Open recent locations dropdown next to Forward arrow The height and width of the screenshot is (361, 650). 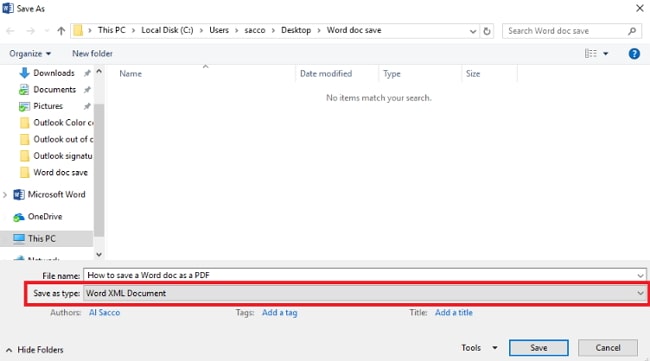(x=47, y=31)
